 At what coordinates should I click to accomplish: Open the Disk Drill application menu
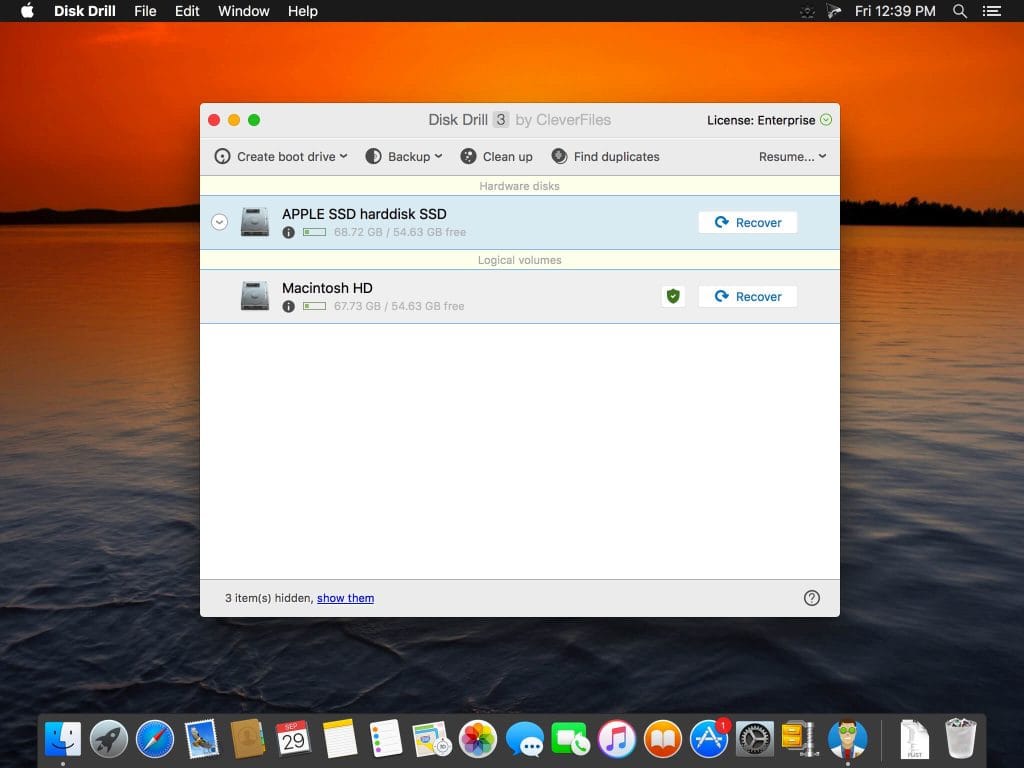84,11
